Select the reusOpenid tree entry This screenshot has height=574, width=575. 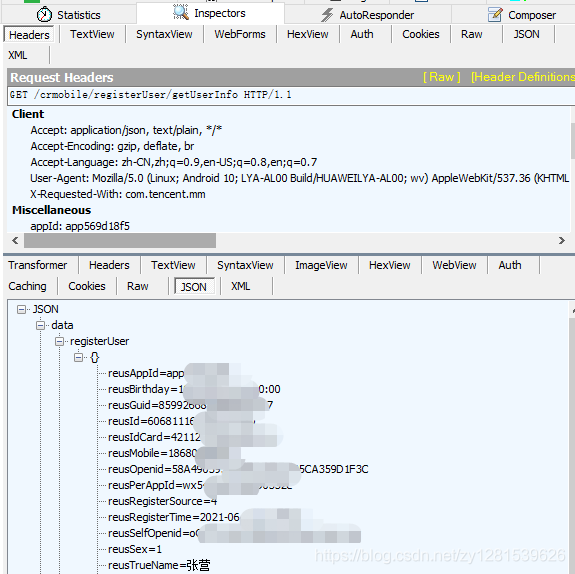[x=238, y=469]
